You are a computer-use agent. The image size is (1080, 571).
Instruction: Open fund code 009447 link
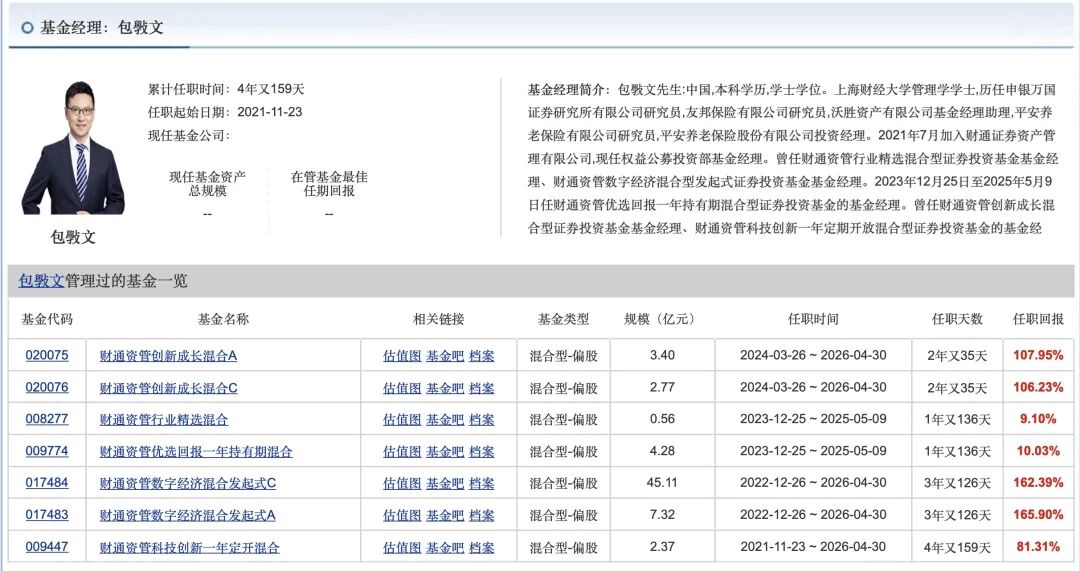(x=47, y=547)
